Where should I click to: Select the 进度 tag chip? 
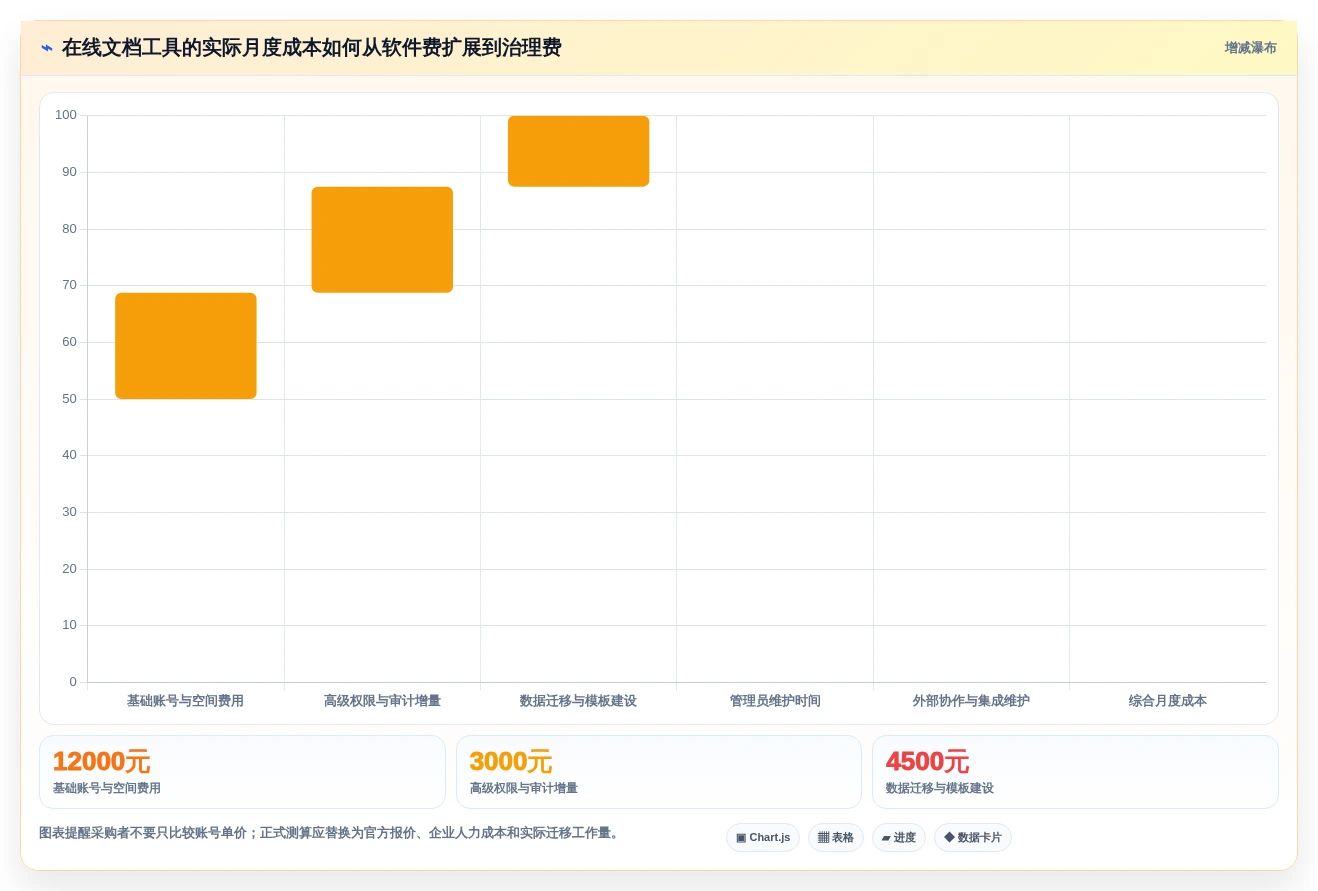[899, 838]
